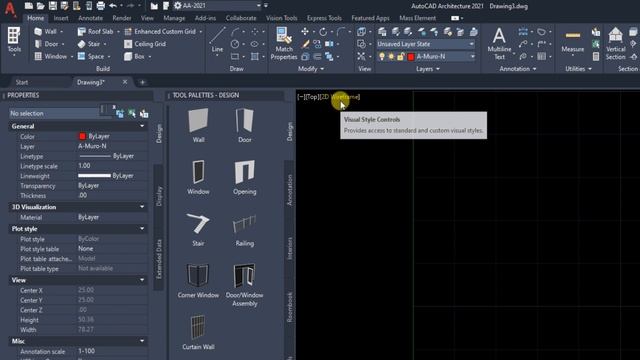Viewport: 640px width, 360px height.
Task: Click the Color ByLayer red swatch
Action: (x=82, y=136)
